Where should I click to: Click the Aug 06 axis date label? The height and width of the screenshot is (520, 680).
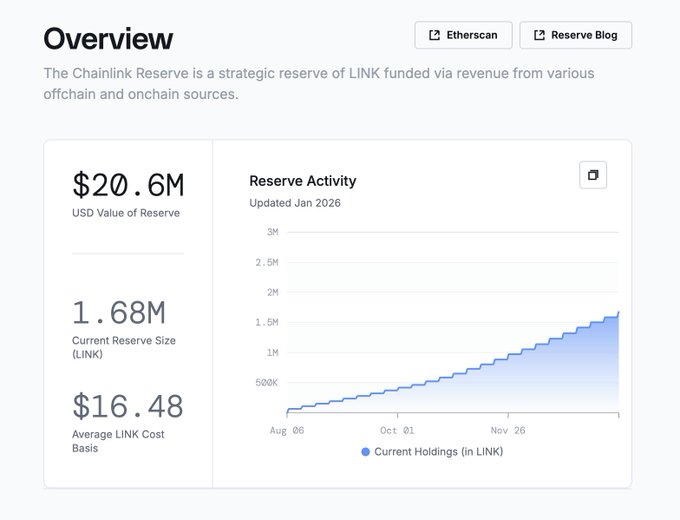[x=286, y=431]
